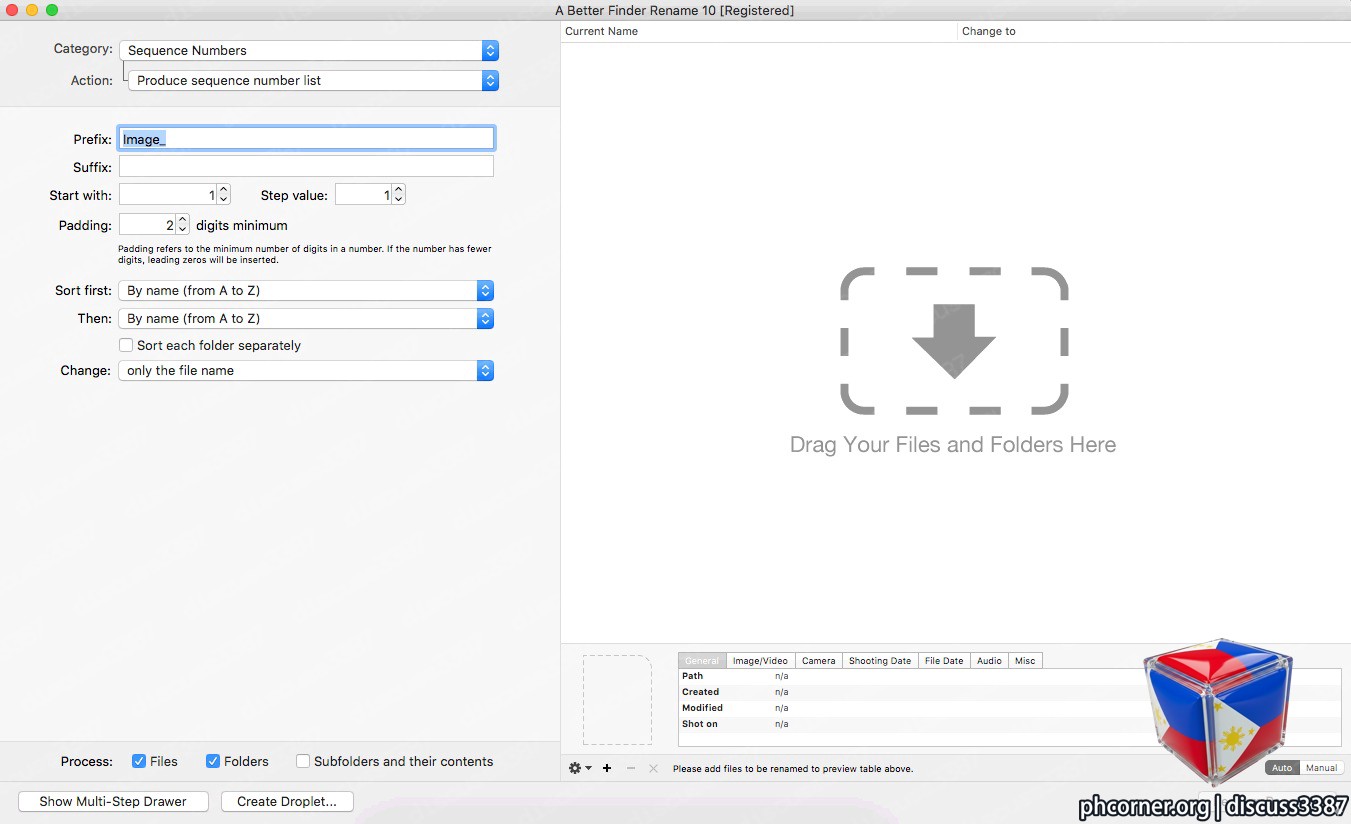Screen dimensions: 1351x824
Task: Open the File Date tab
Action: tap(944, 660)
